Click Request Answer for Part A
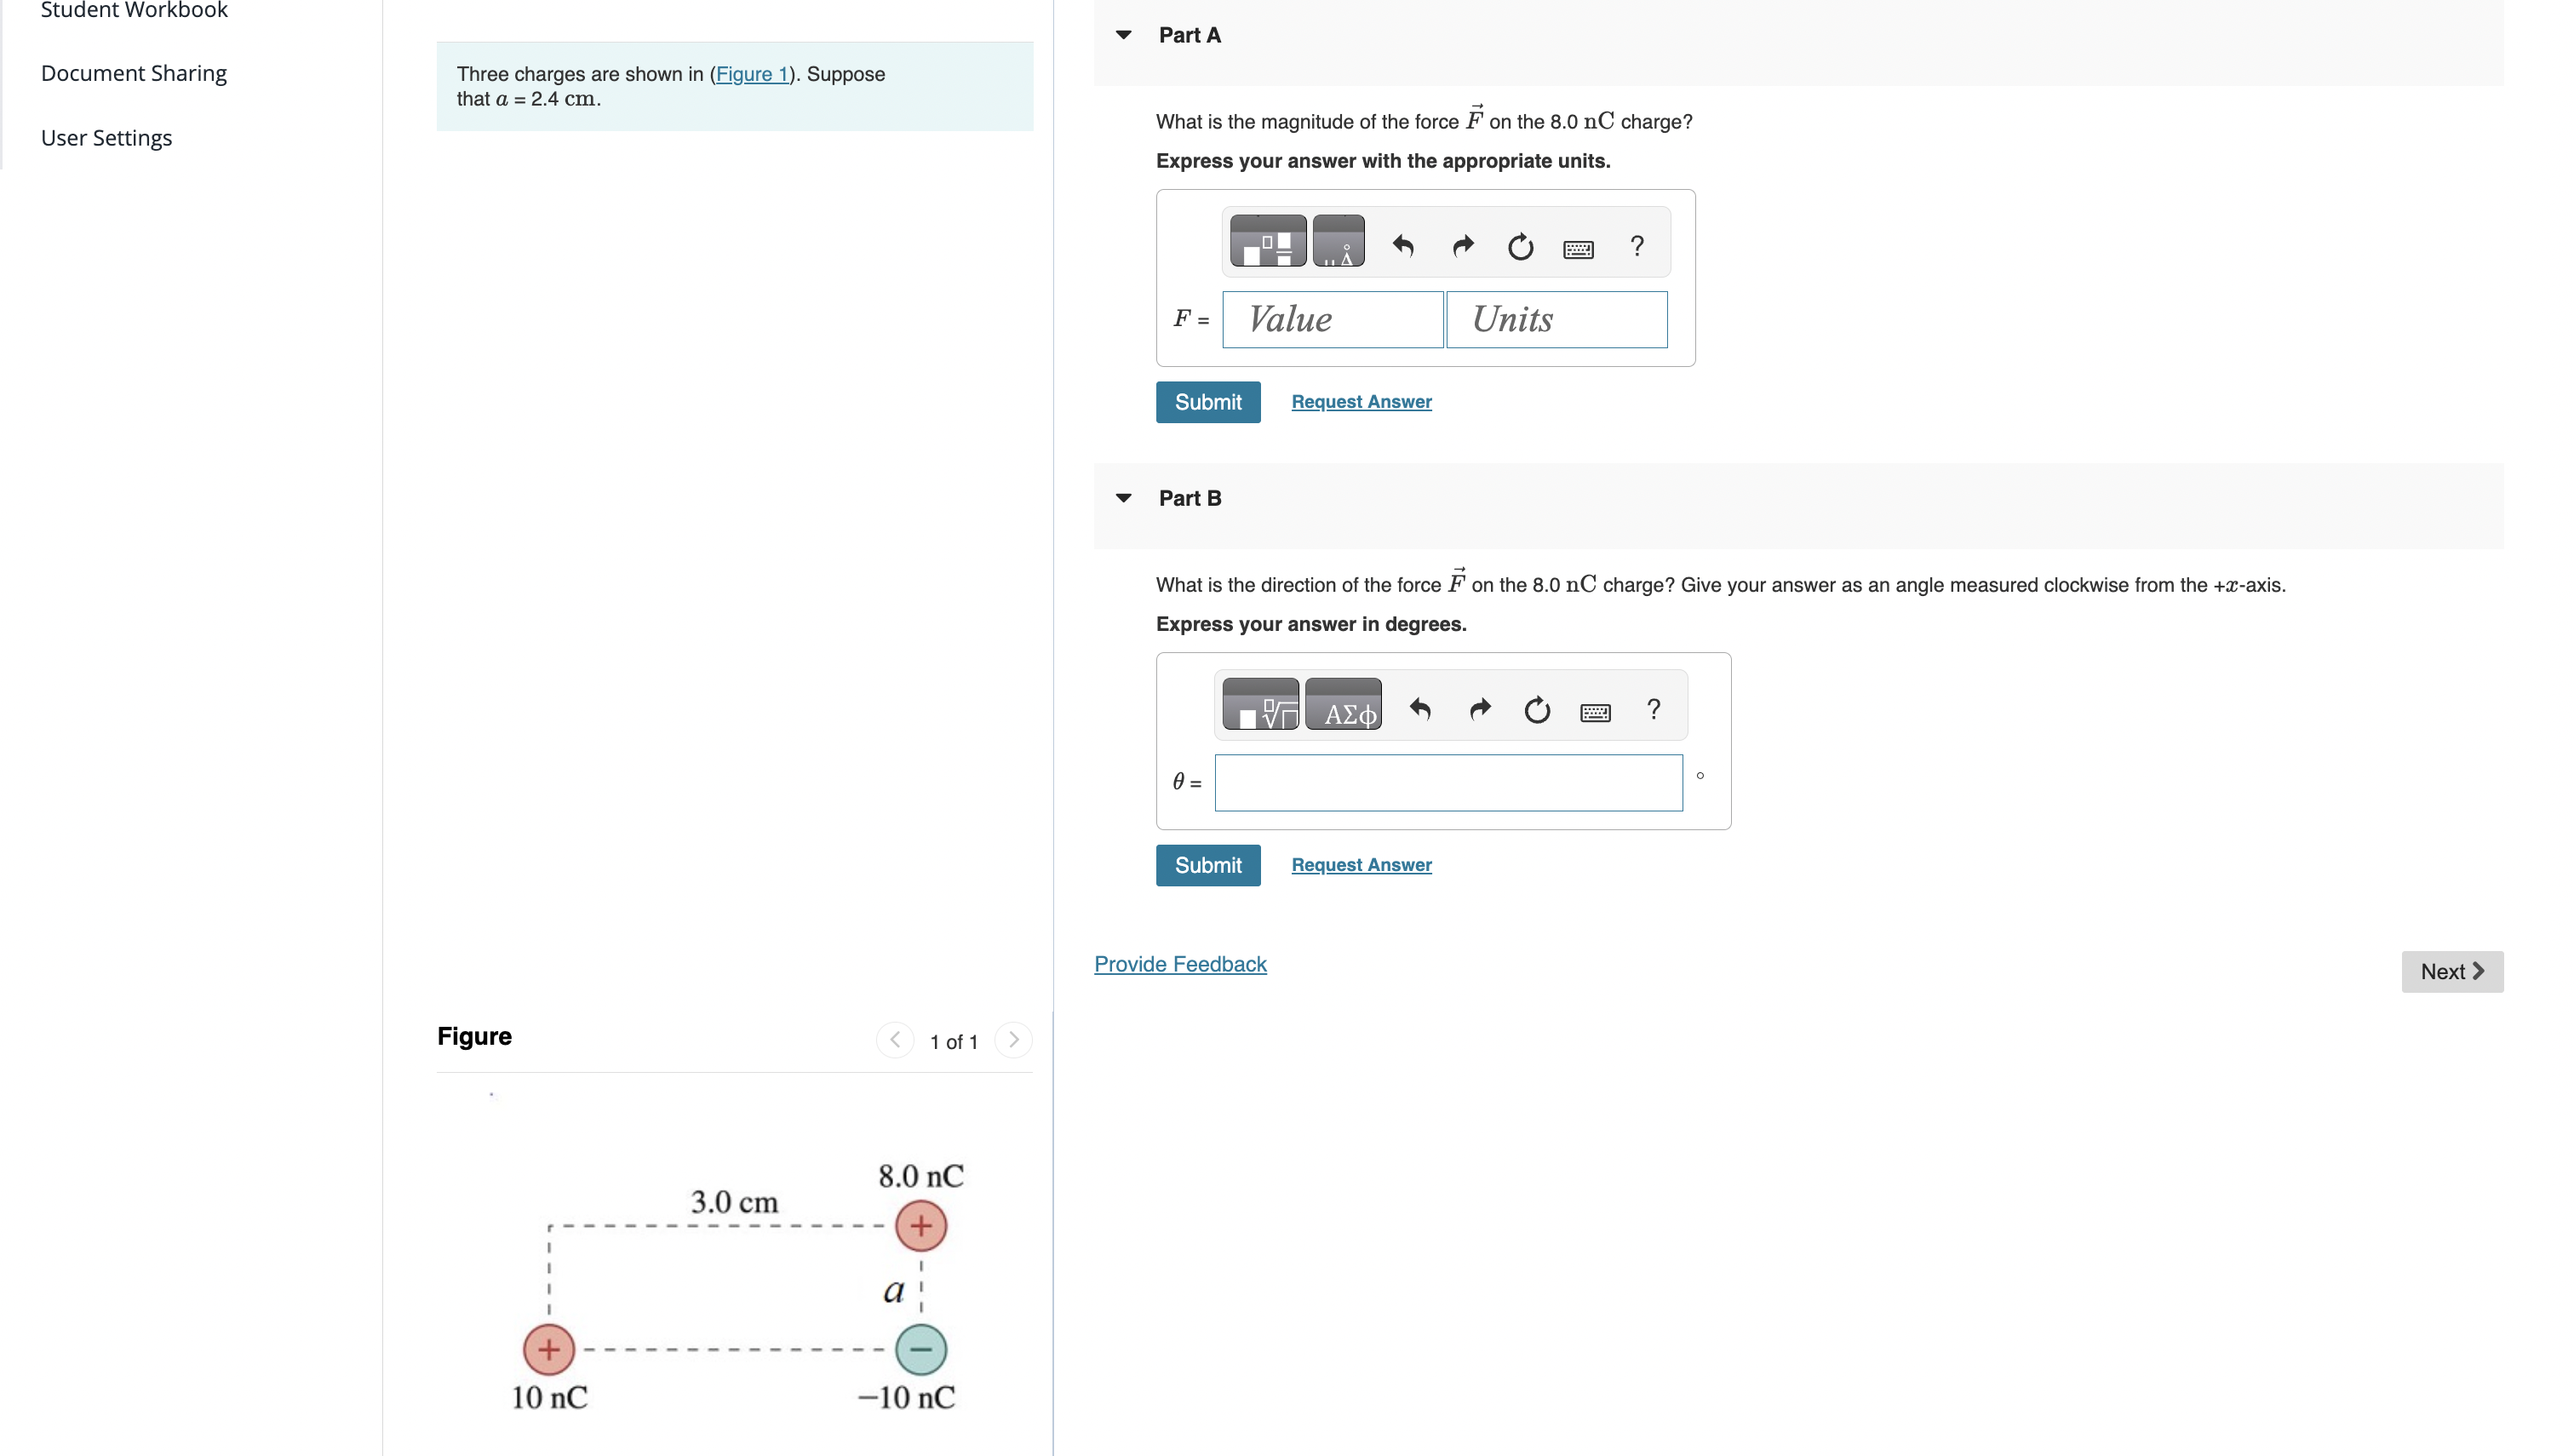This screenshot has width=2574, height=1456. coord(1360,401)
